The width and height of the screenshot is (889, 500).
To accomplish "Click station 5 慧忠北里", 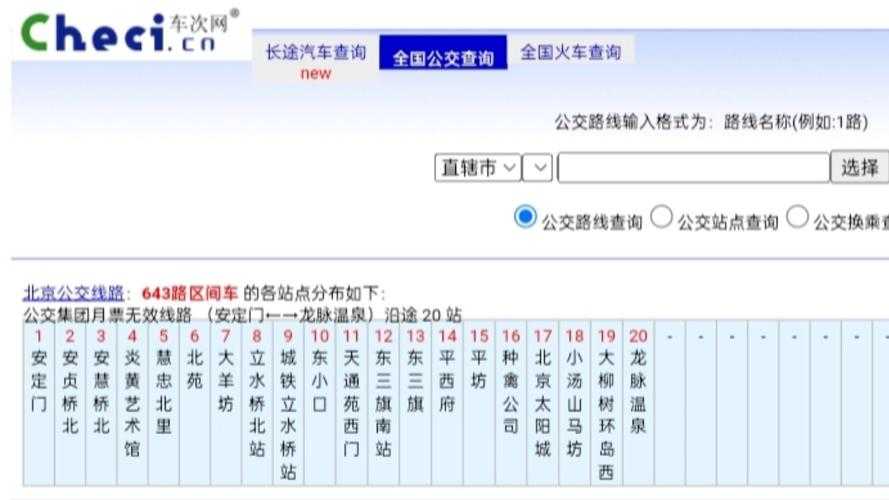I will [163, 392].
